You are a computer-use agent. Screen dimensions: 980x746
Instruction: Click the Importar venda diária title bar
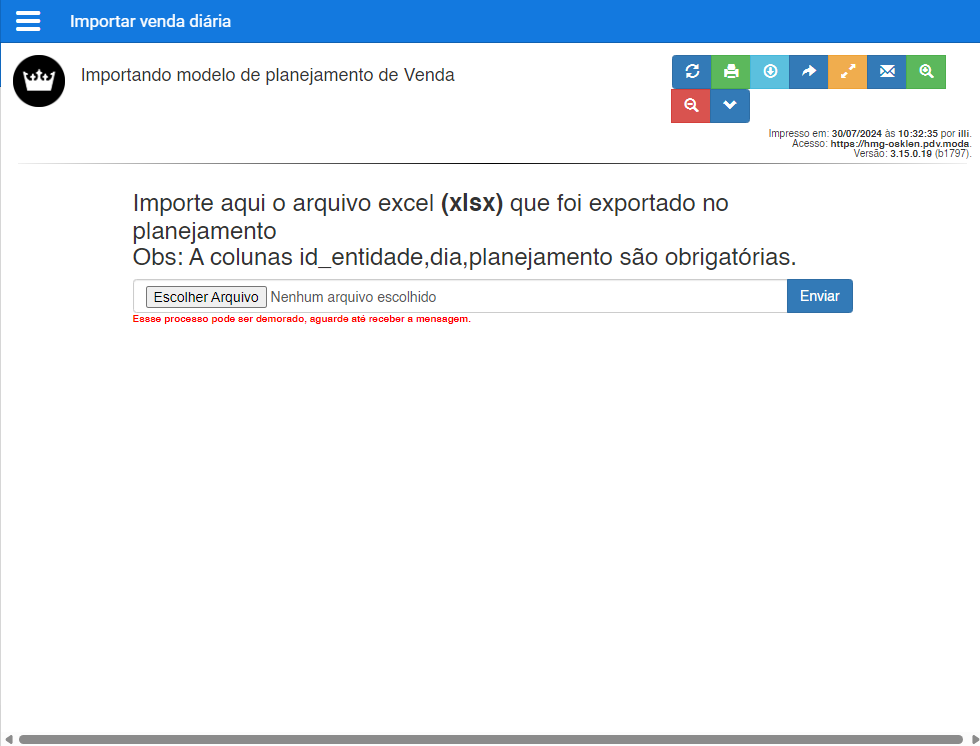click(151, 20)
